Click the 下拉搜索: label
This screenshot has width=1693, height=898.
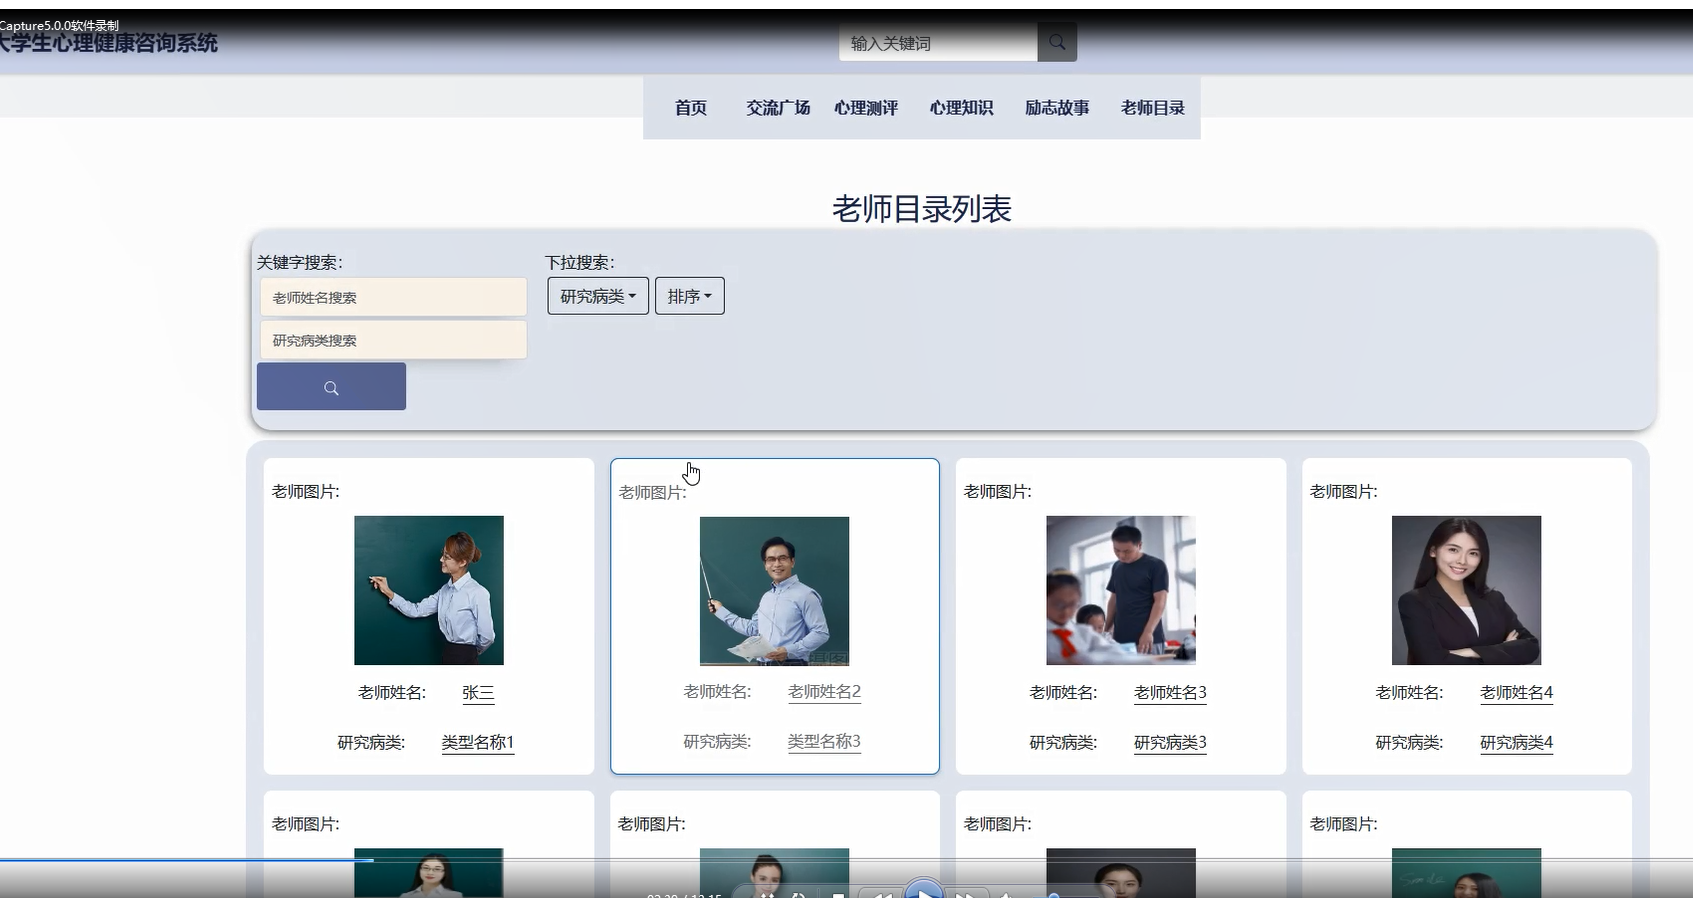point(580,262)
